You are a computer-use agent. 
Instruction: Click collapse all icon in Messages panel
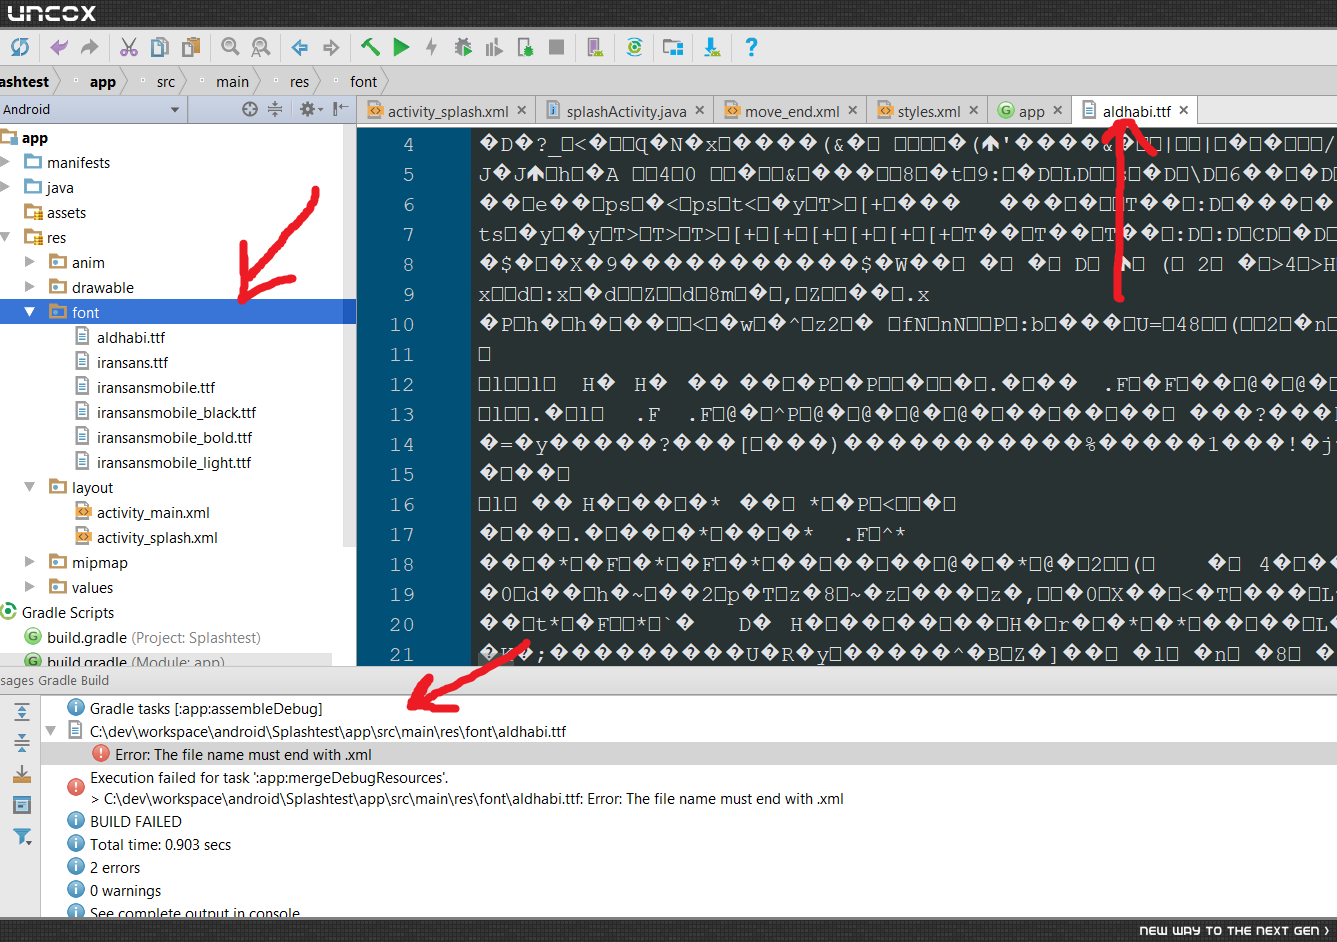pyautogui.click(x=22, y=742)
